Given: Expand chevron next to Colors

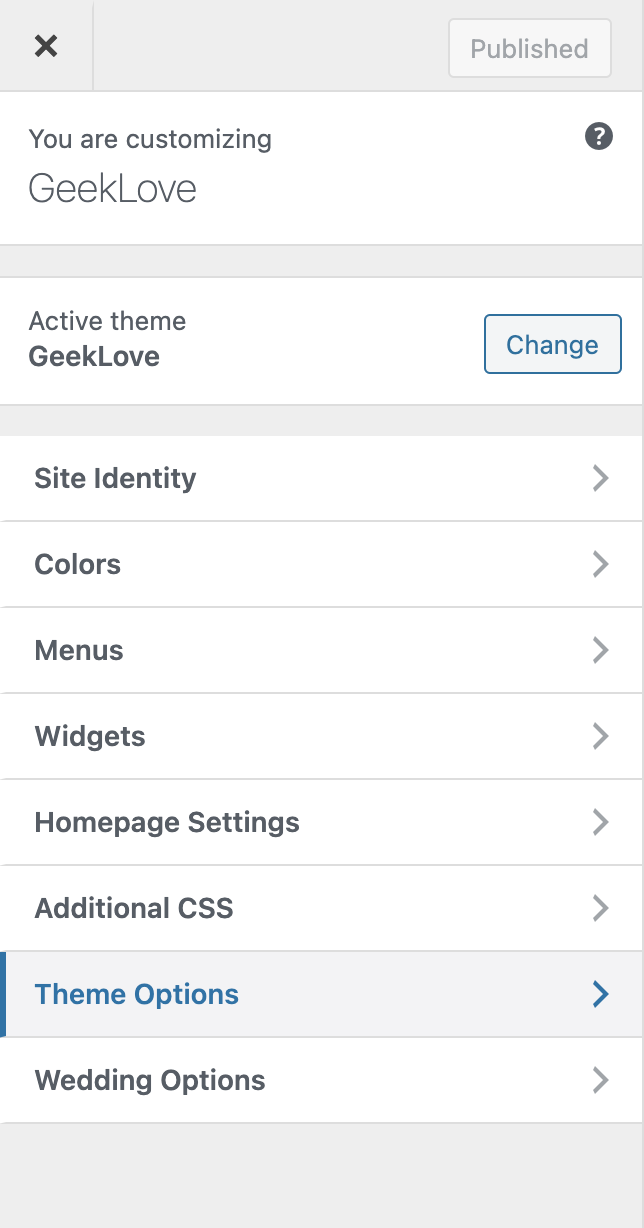Looking at the screenshot, I should coord(600,564).
